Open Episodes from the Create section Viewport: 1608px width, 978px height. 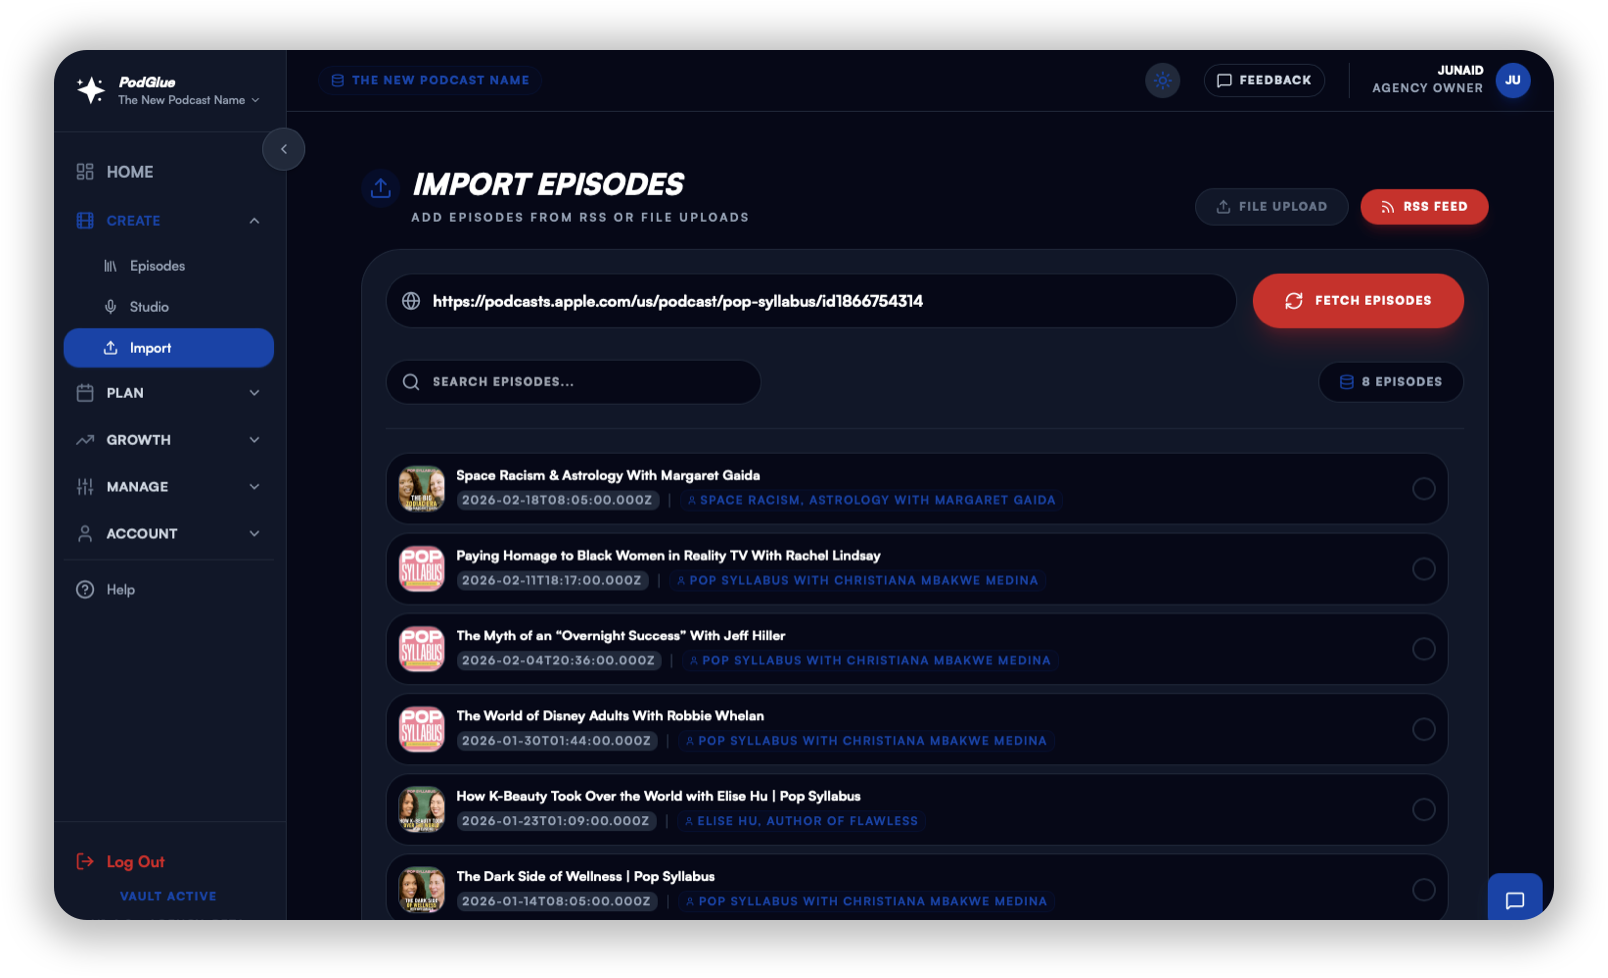157,265
